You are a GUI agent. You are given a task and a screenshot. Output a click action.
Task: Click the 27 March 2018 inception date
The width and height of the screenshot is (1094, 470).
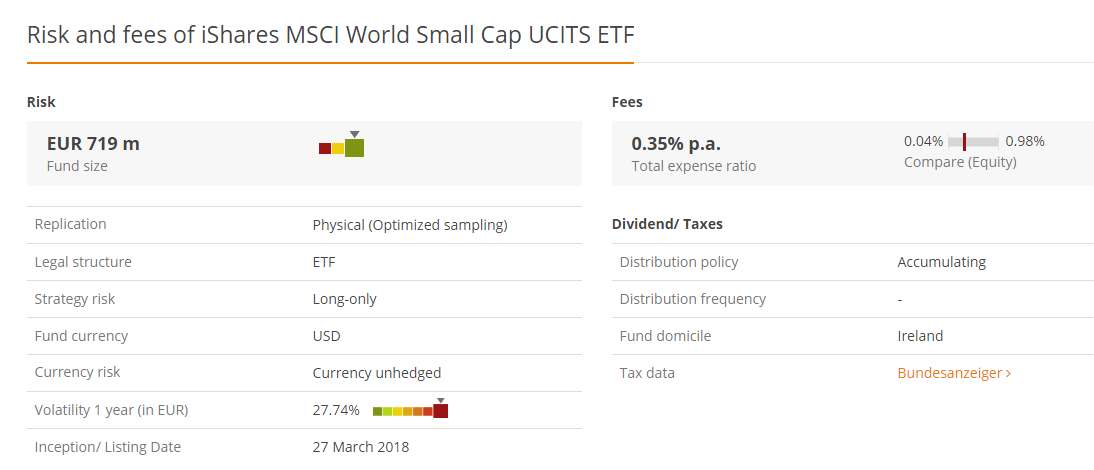(361, 447)
